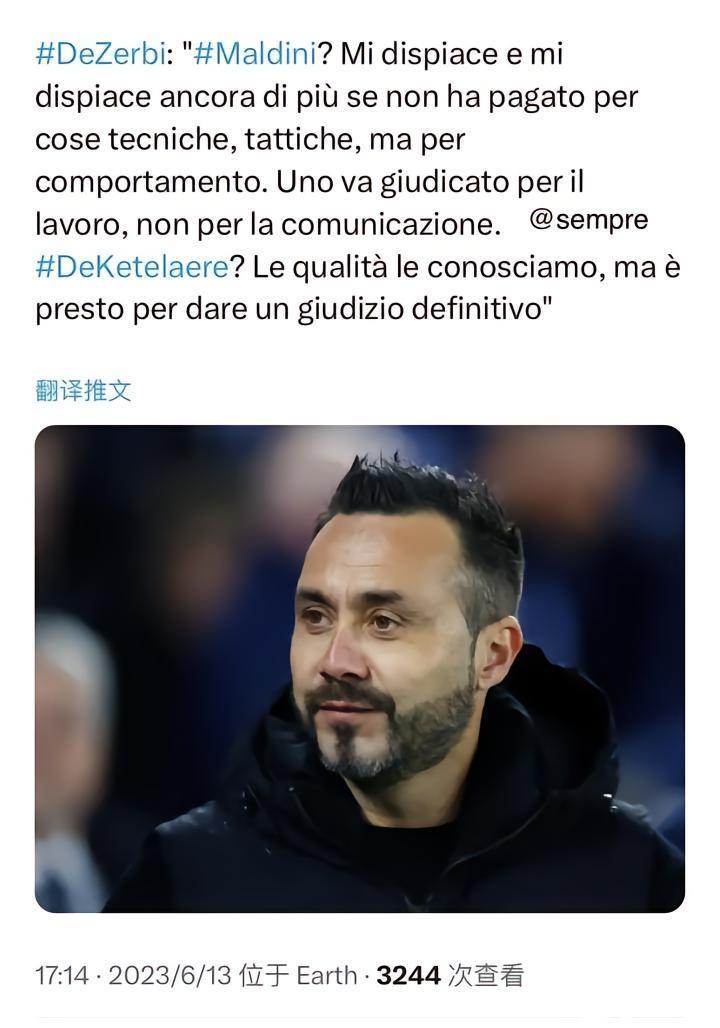Screen dimensions: 720x1028
Task: Click the line 'dispiace ancora di più se non ha pagato per'
Action: 336,97
